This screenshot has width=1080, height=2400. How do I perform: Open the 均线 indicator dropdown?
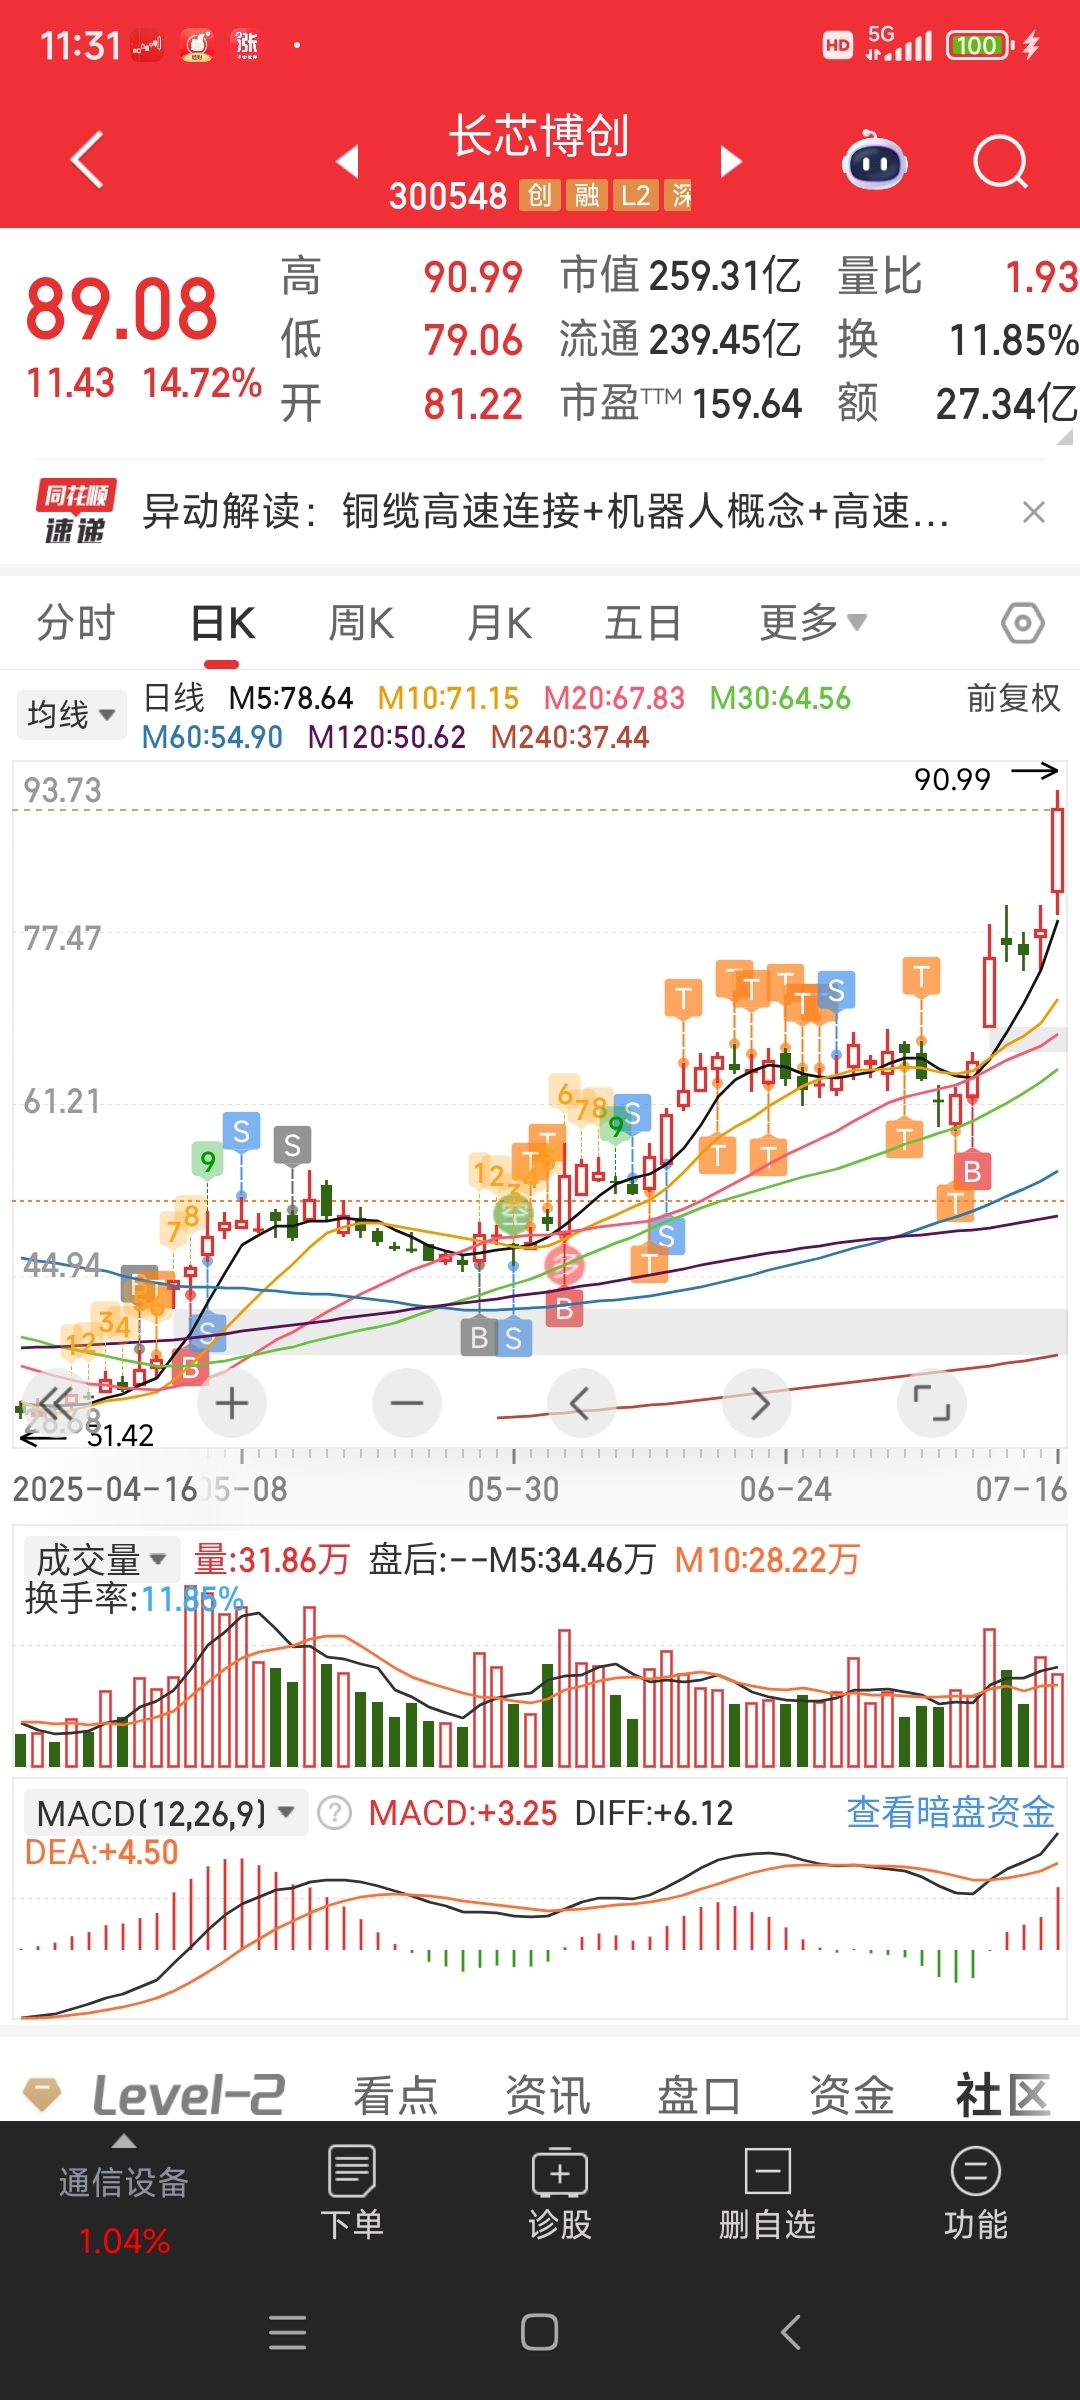point(72,715)
